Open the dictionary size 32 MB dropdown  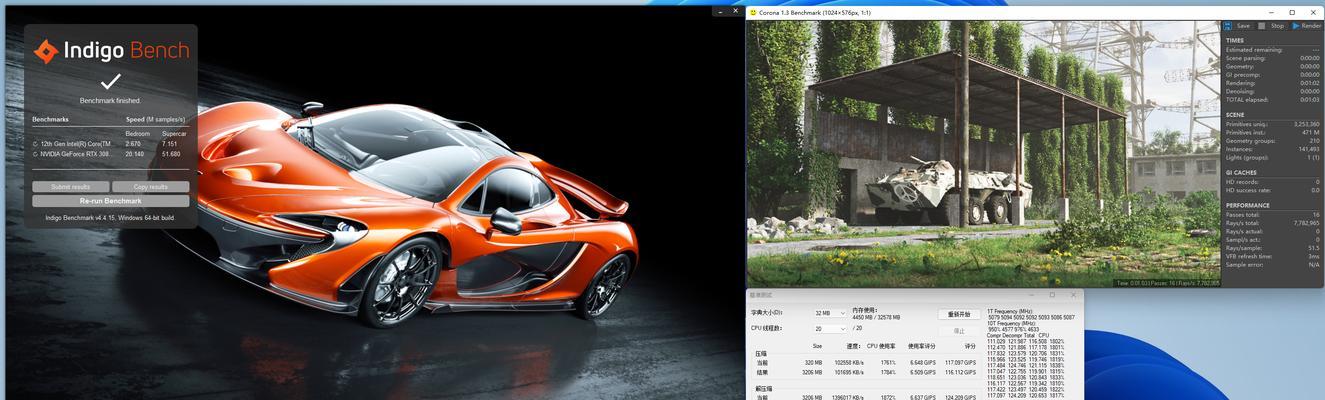click(830, 313)
